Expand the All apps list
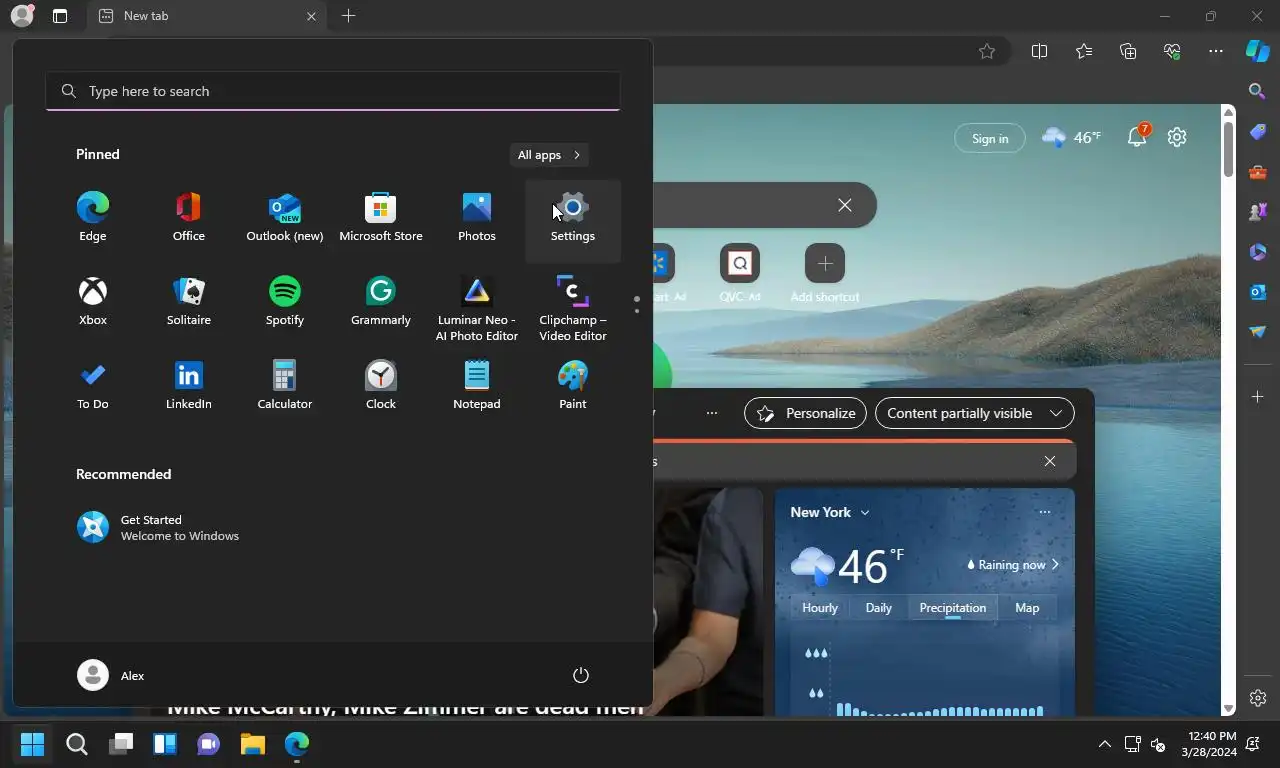The image size is (1280, 768). point(549,155)
